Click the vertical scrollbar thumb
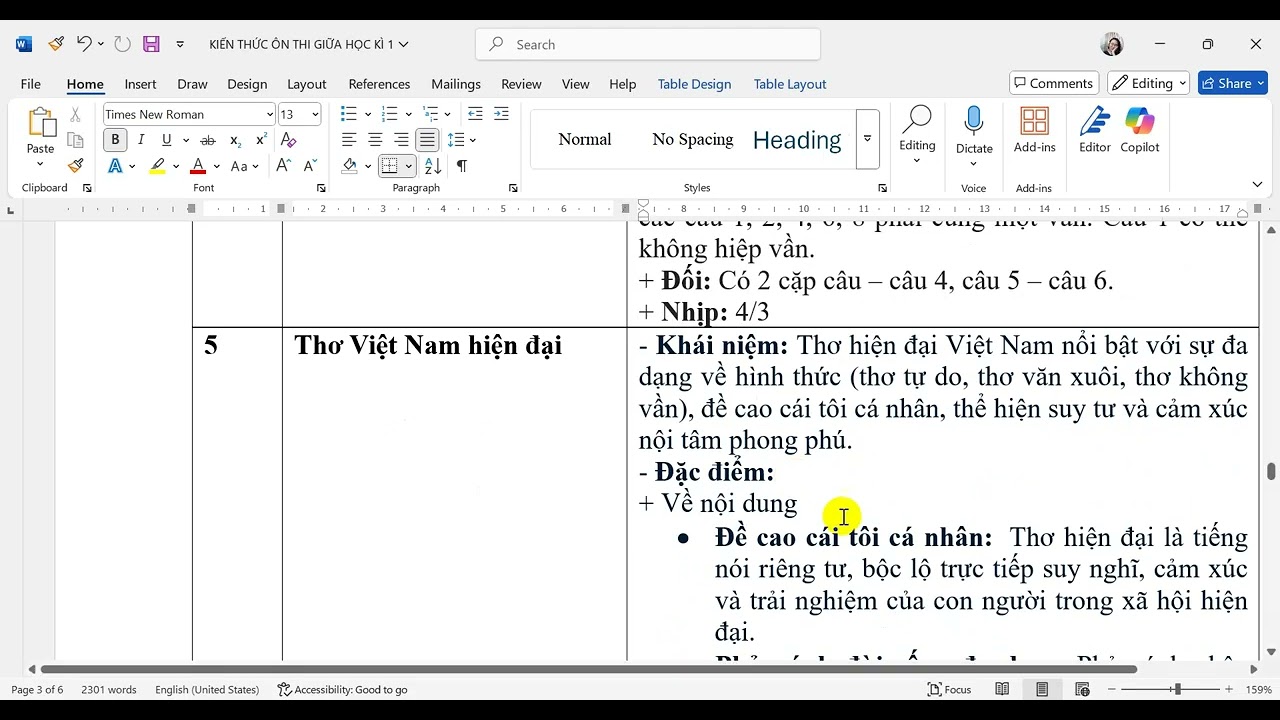Viewport: 1280px width, 720px height. (1271, 471)
